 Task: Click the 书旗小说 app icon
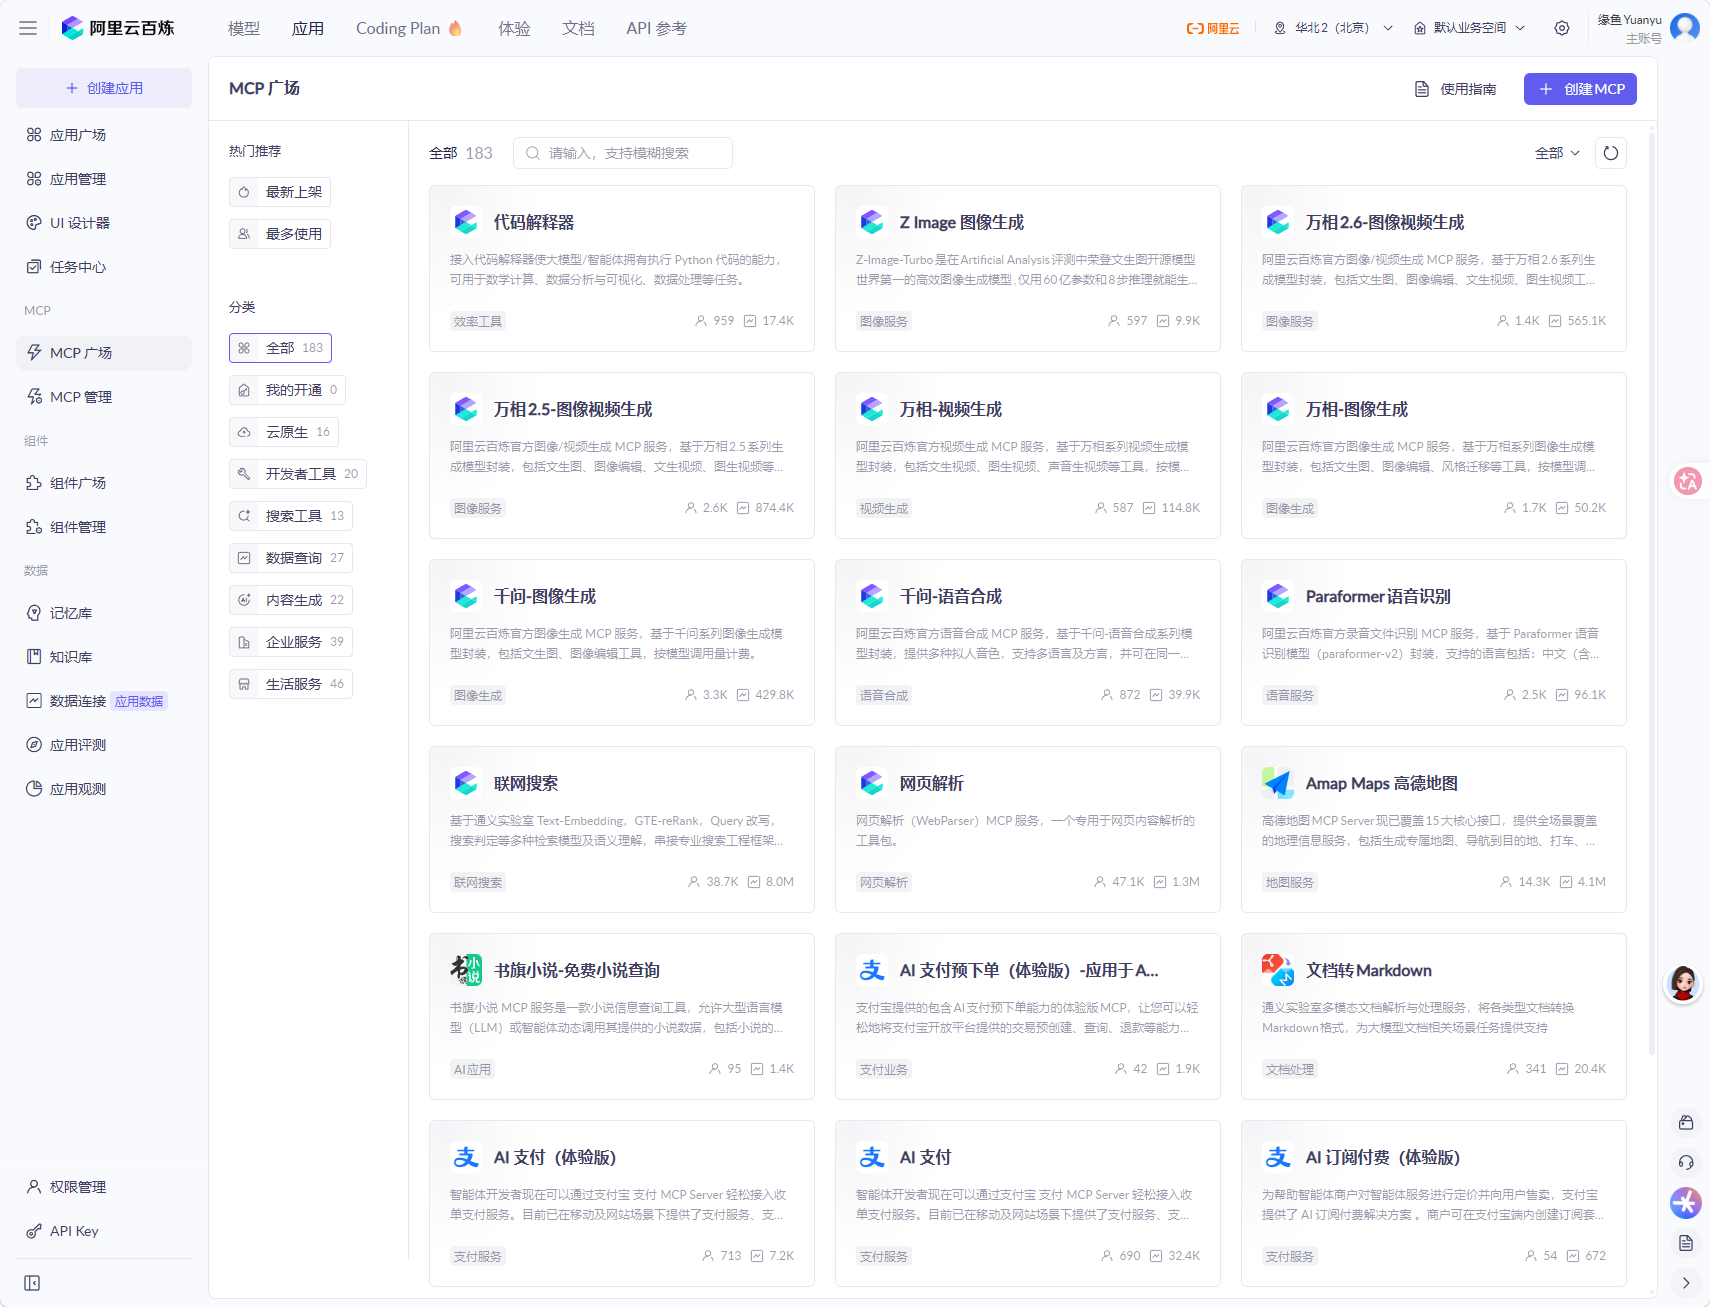[466, 970]
